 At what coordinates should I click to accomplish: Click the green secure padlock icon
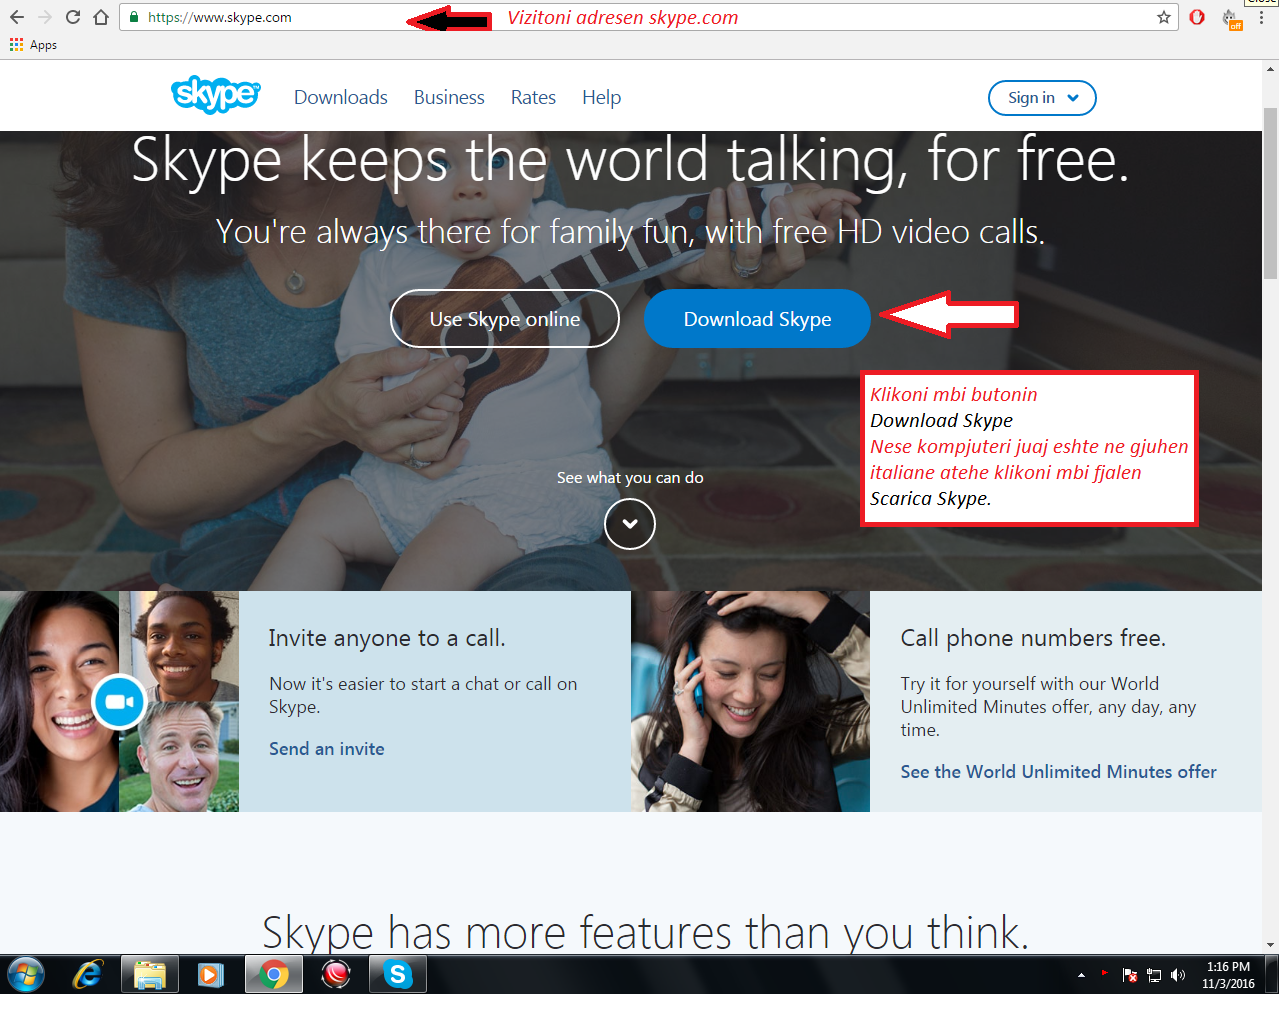click(x=134, y=17)
